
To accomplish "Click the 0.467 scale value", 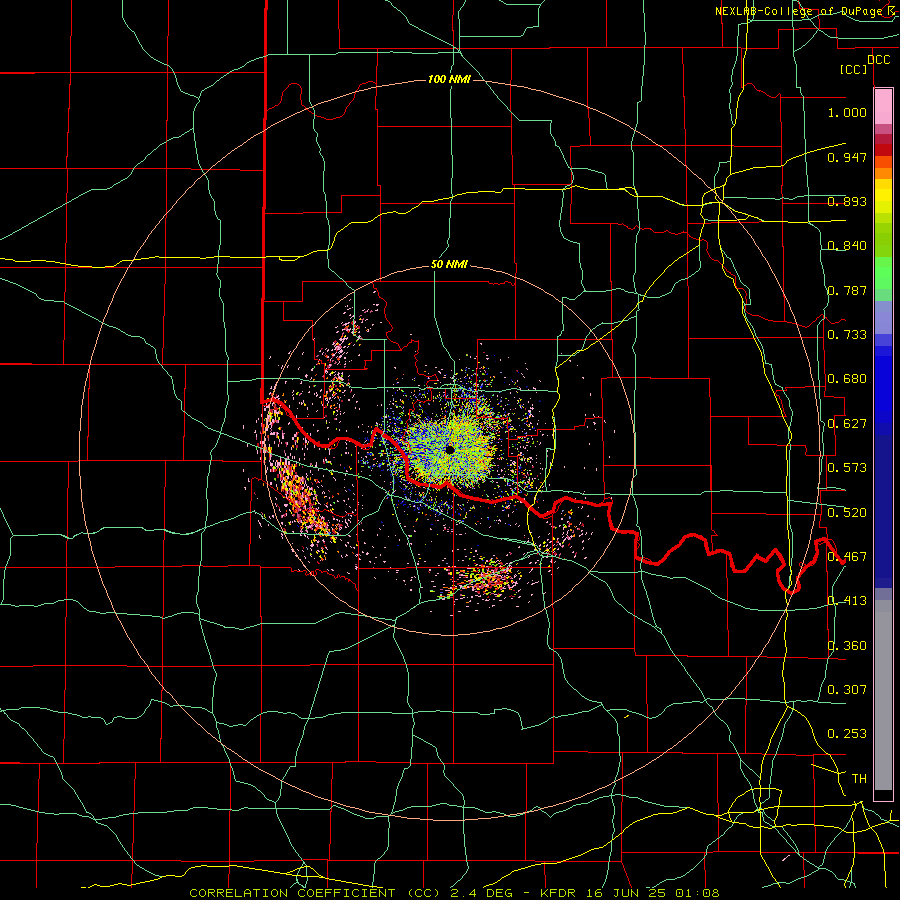I will (847, 557).
